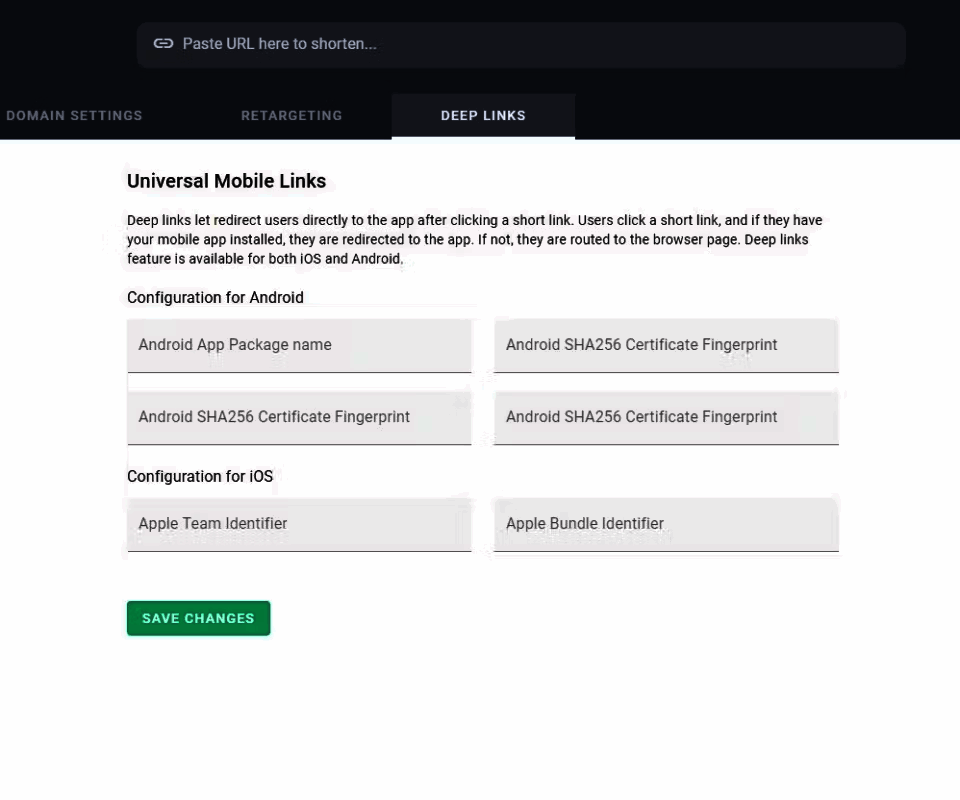Focus SHA256 Fingerprint field under Package name field
Screen dimensions: 960x800
(x=299, y=417)
